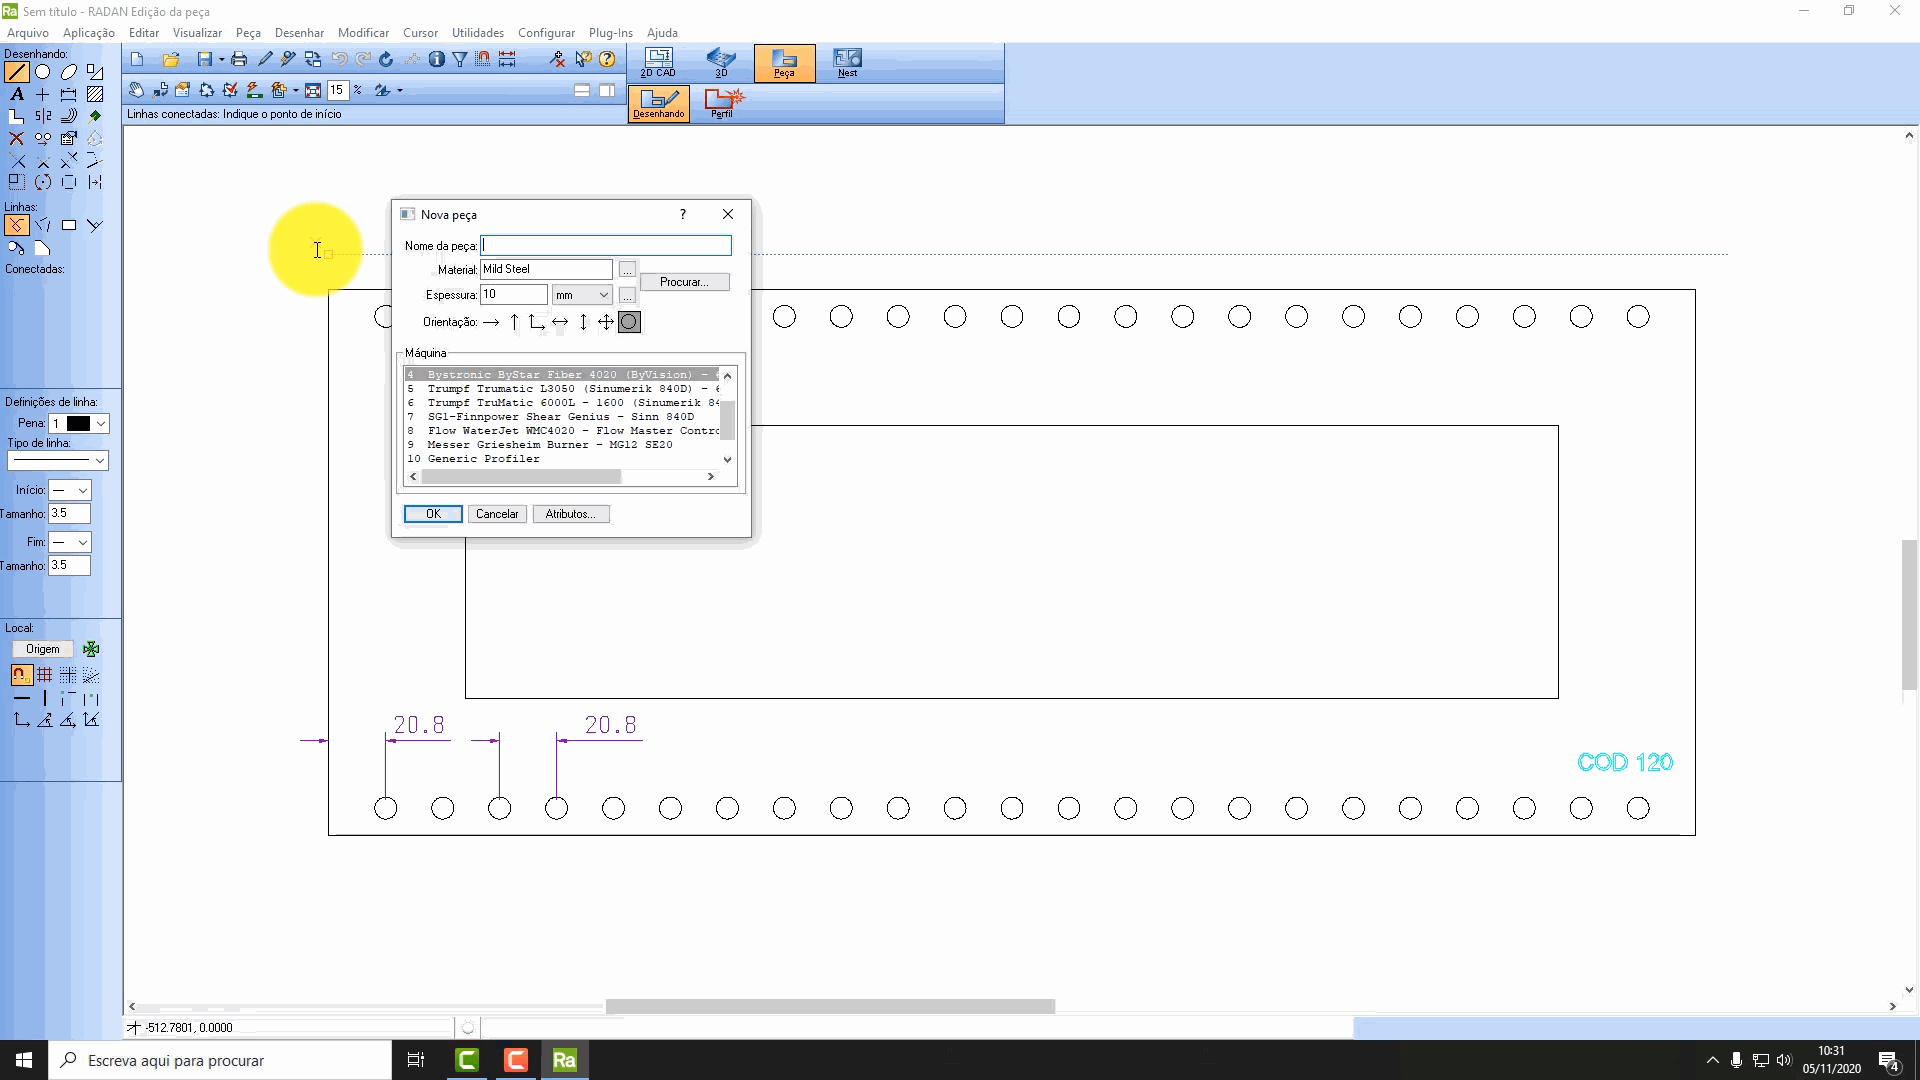Switch to 2D CAD mode
This screenshot has width=1920, height=1080.
pos(658,62)
